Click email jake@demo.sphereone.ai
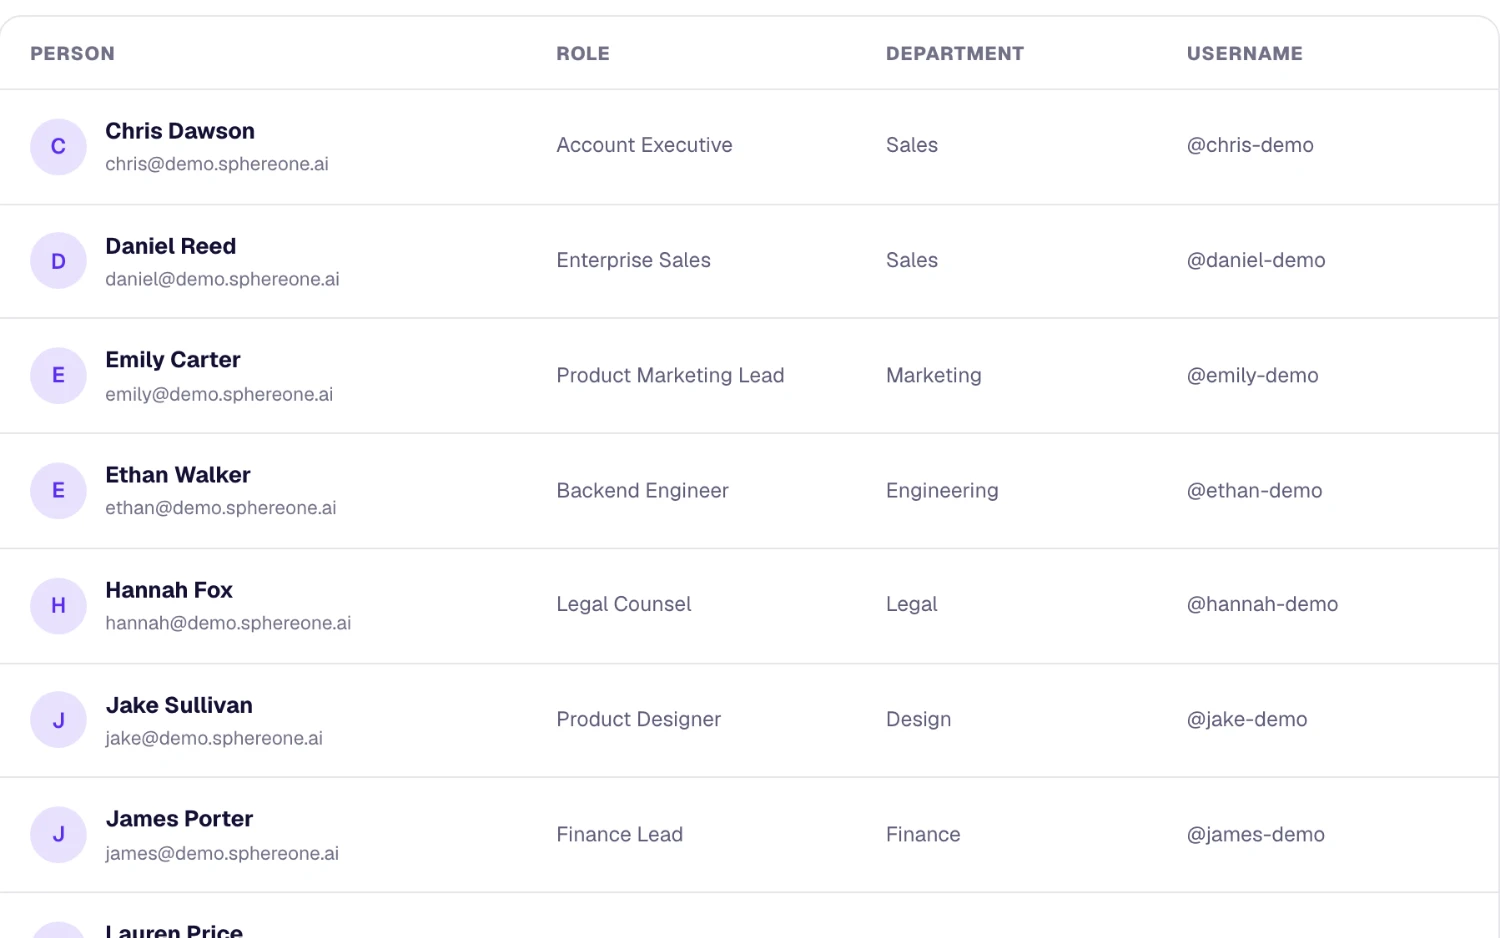Viewport: 1500px width, 938px height. [214, 738]
